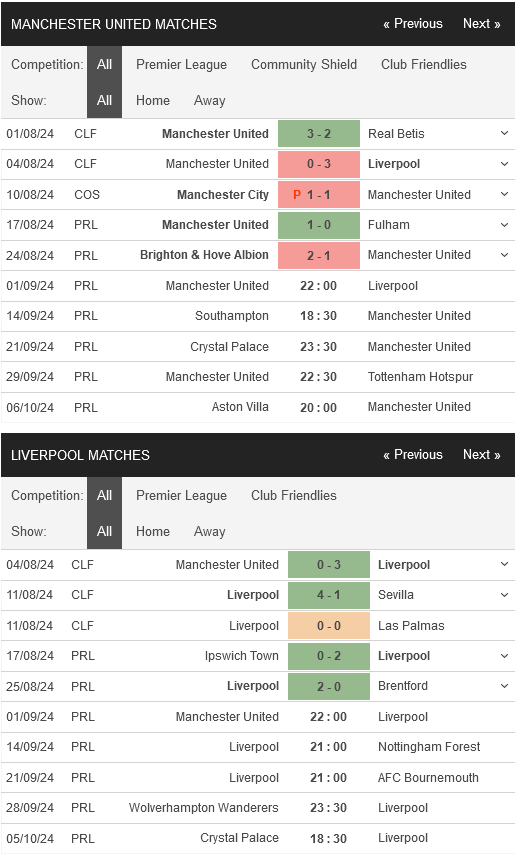Go to Next Liverpool matches
515x861 pixels.
point(482,455)
